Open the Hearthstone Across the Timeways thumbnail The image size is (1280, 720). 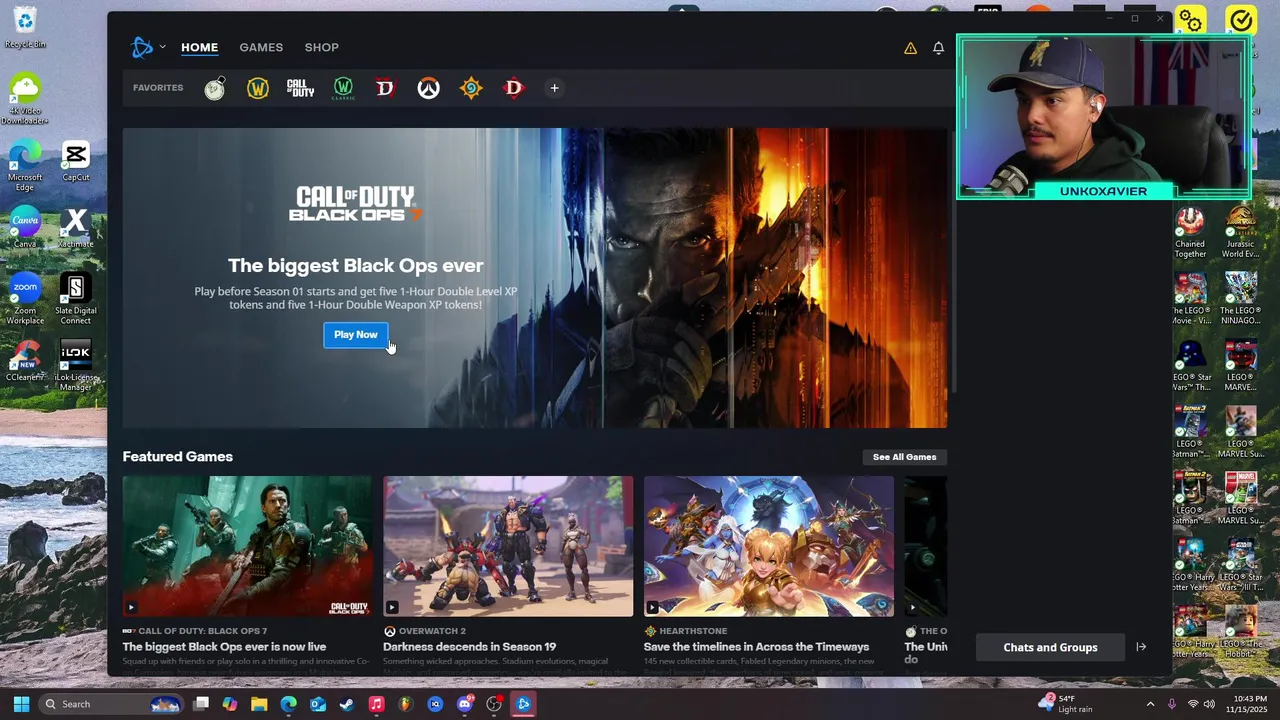pos(768,546)
